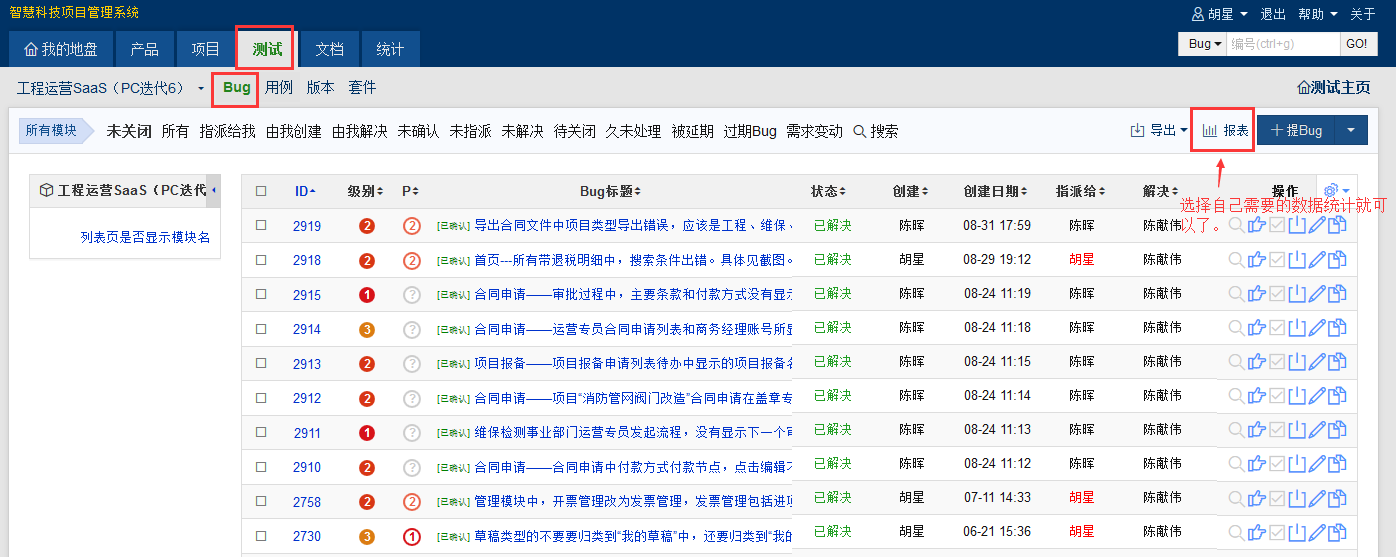
Task: Open the arrow dropdown beside 提Bug
Action: coord(1351,130)
